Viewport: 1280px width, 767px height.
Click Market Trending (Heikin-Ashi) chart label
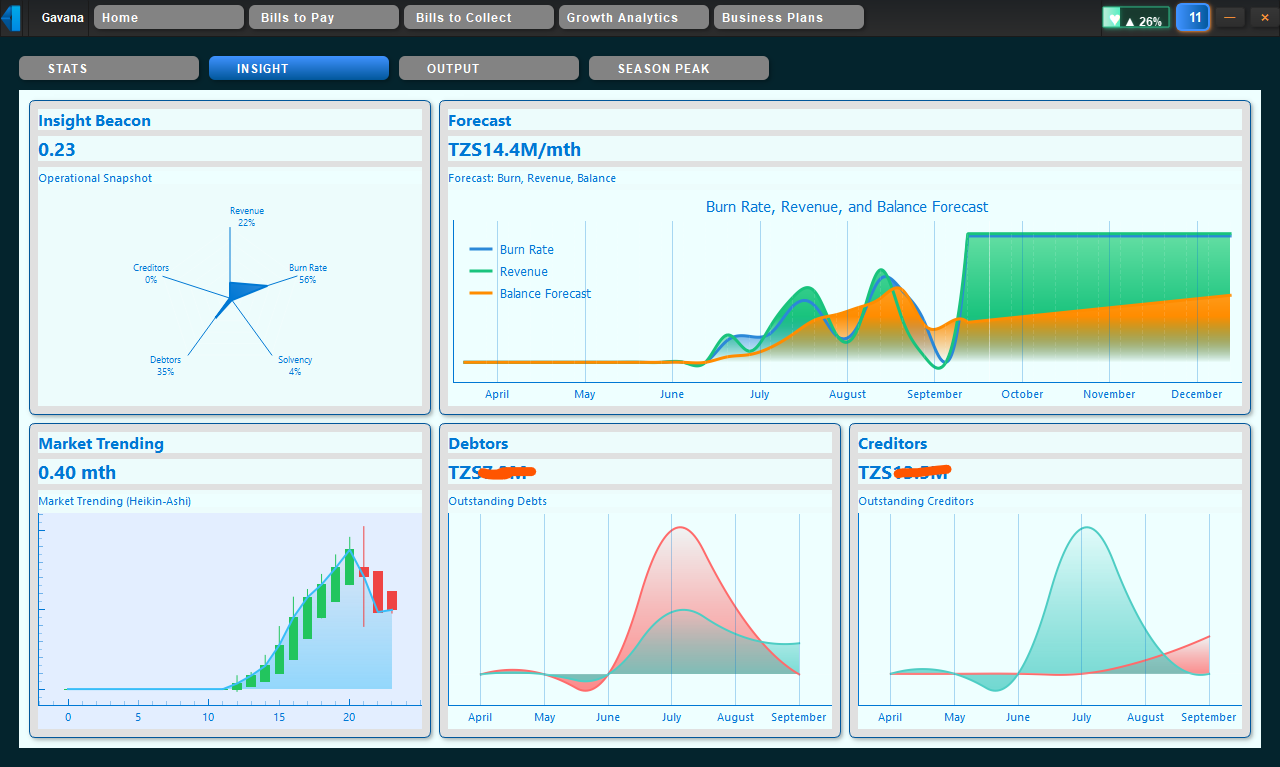click(x=115, y=501)
